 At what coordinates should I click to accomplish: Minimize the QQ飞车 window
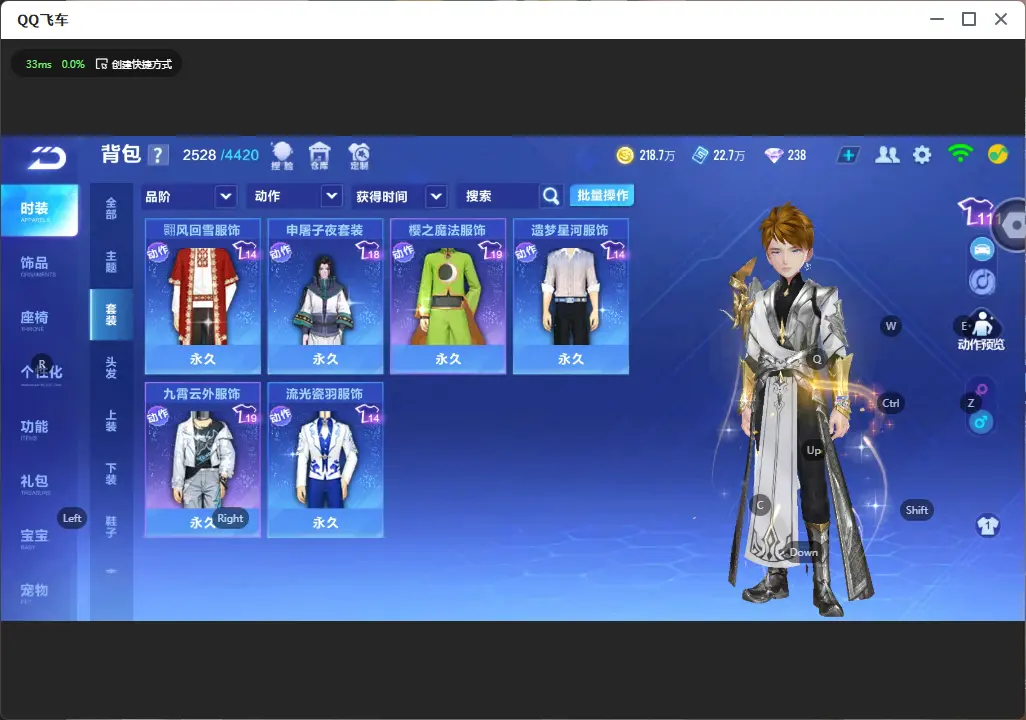coord(937,19)
